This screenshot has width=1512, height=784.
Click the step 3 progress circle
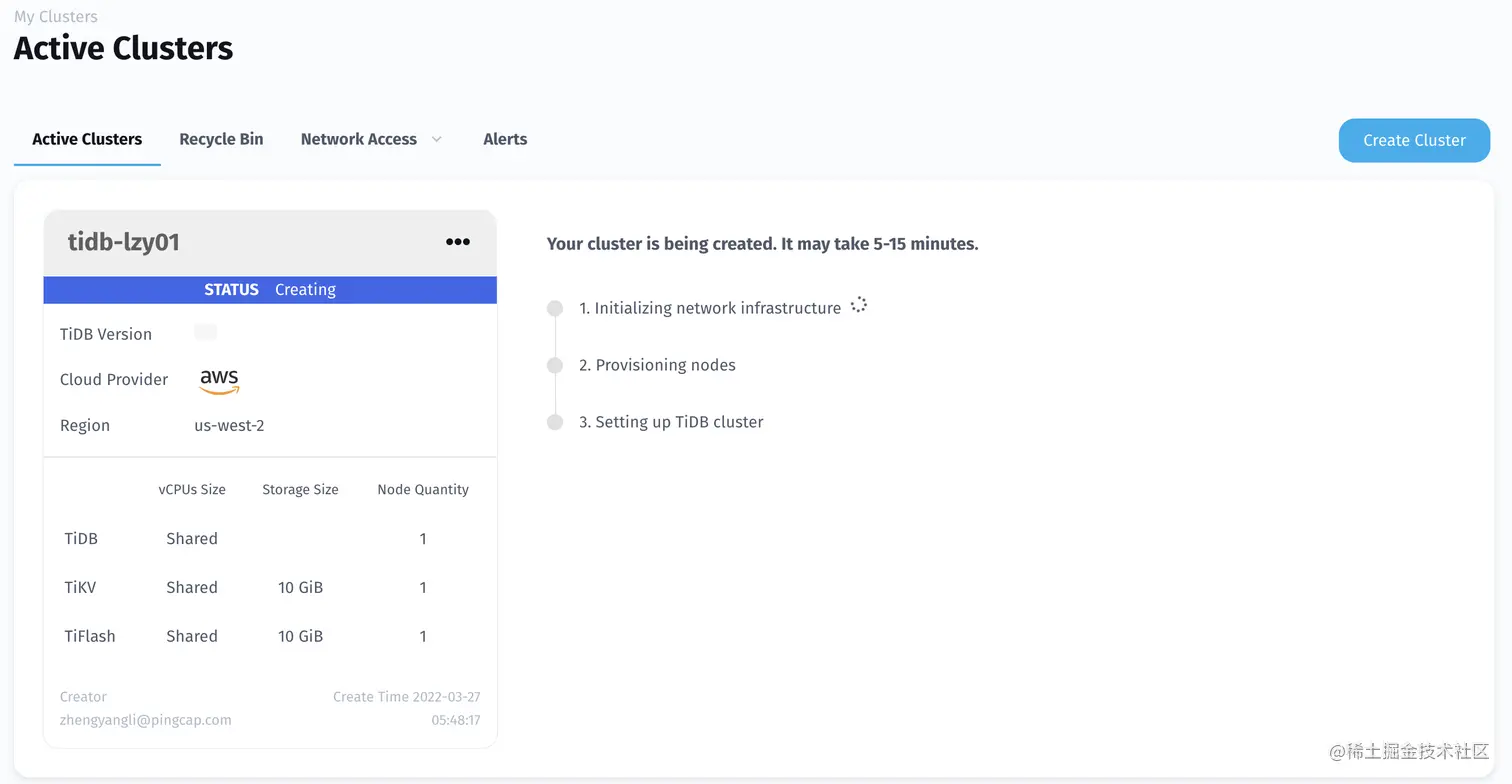[x=555, y=422]
